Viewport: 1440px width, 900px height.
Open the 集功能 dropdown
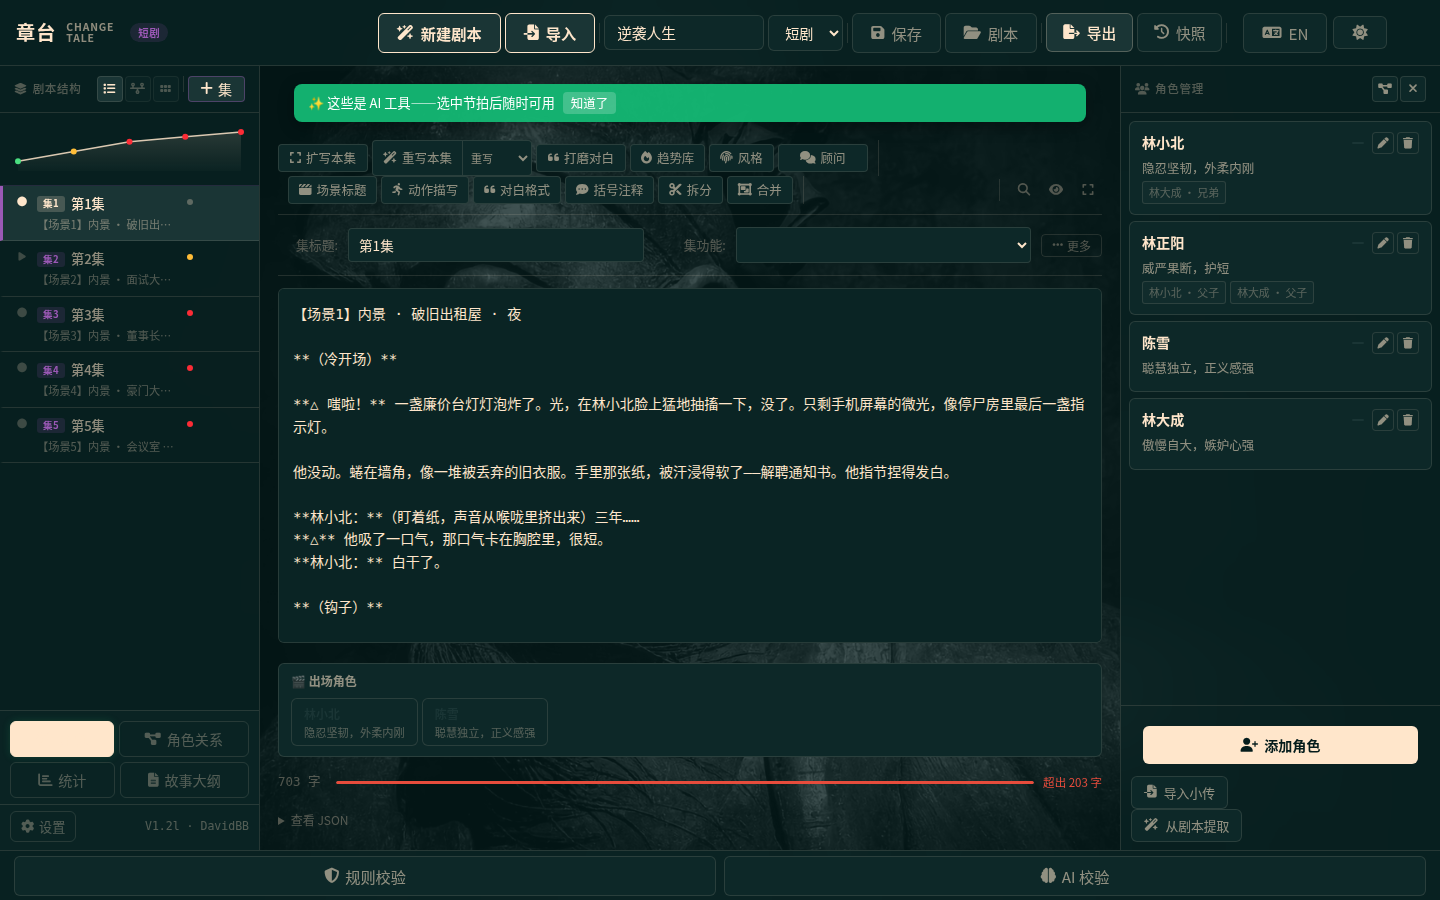point(883,245)
